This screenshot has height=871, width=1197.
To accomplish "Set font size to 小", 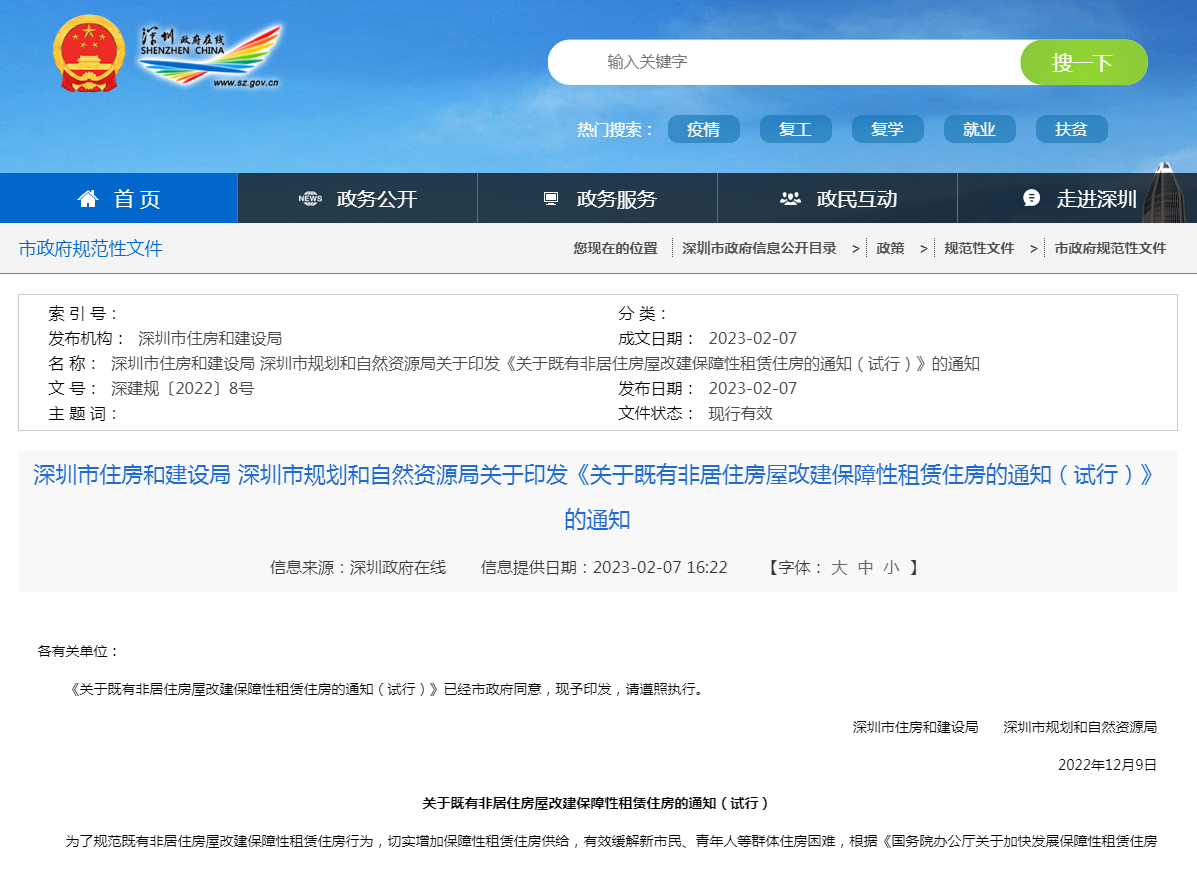I will tap(891, 568).
